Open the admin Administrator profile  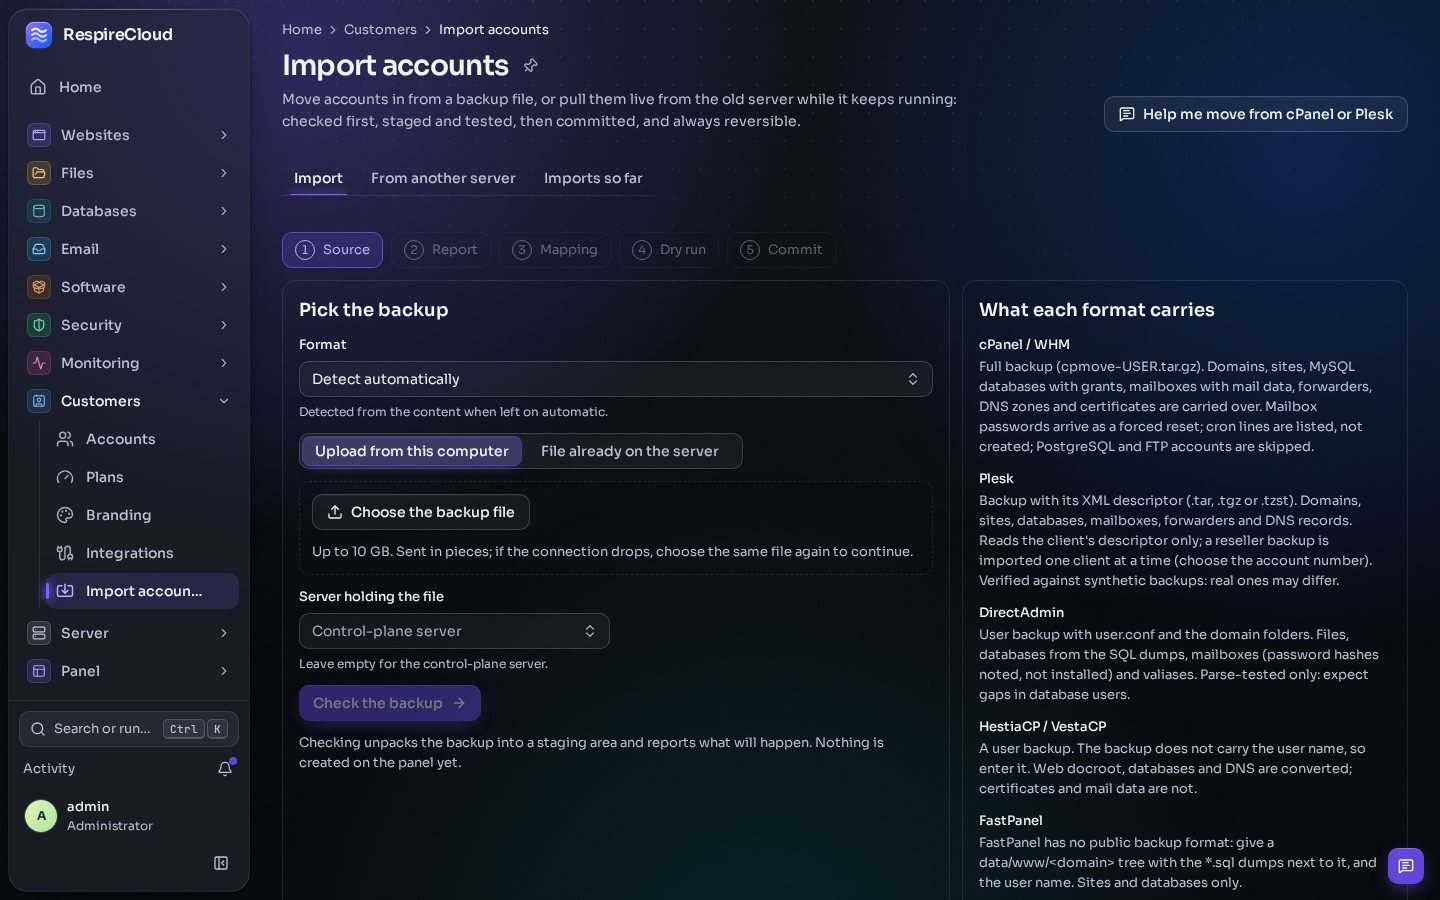[129, 816]
